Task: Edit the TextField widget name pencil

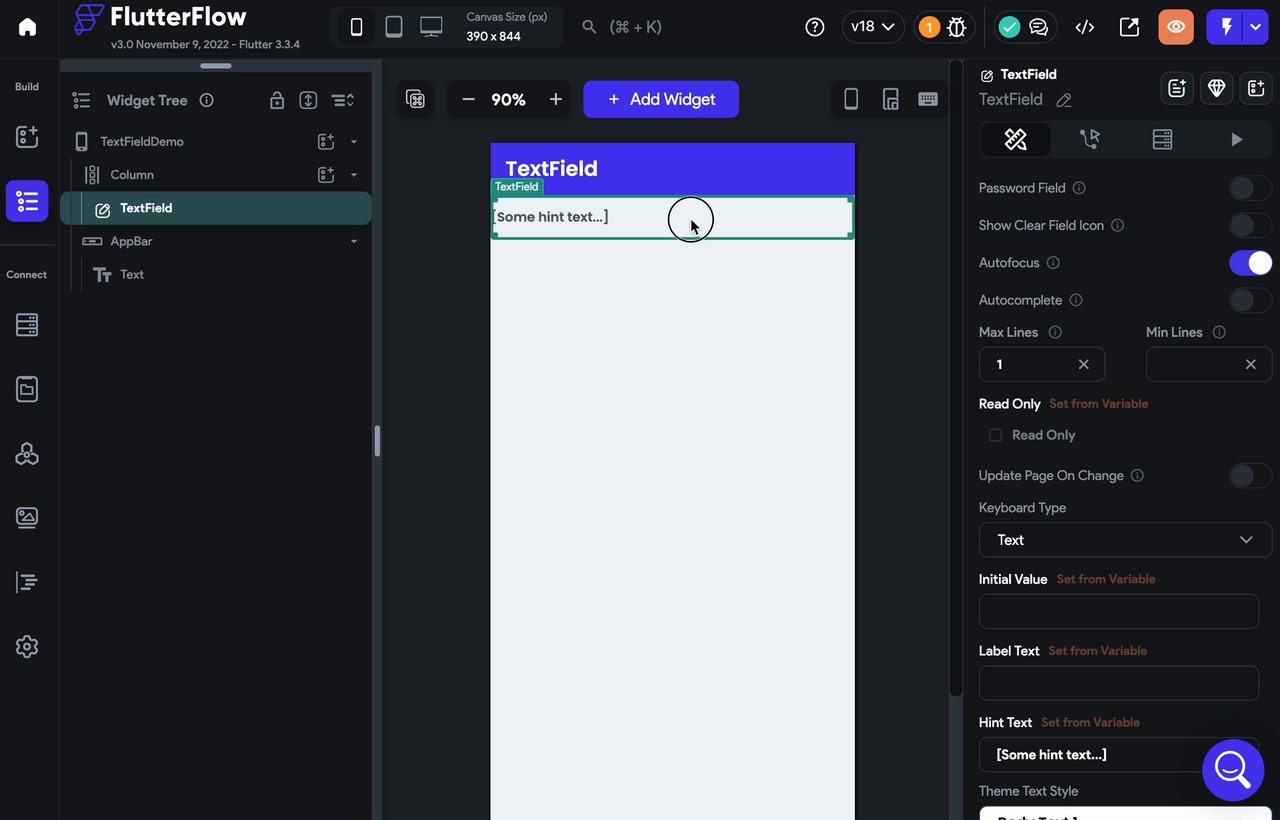Action: point(1064,100)
